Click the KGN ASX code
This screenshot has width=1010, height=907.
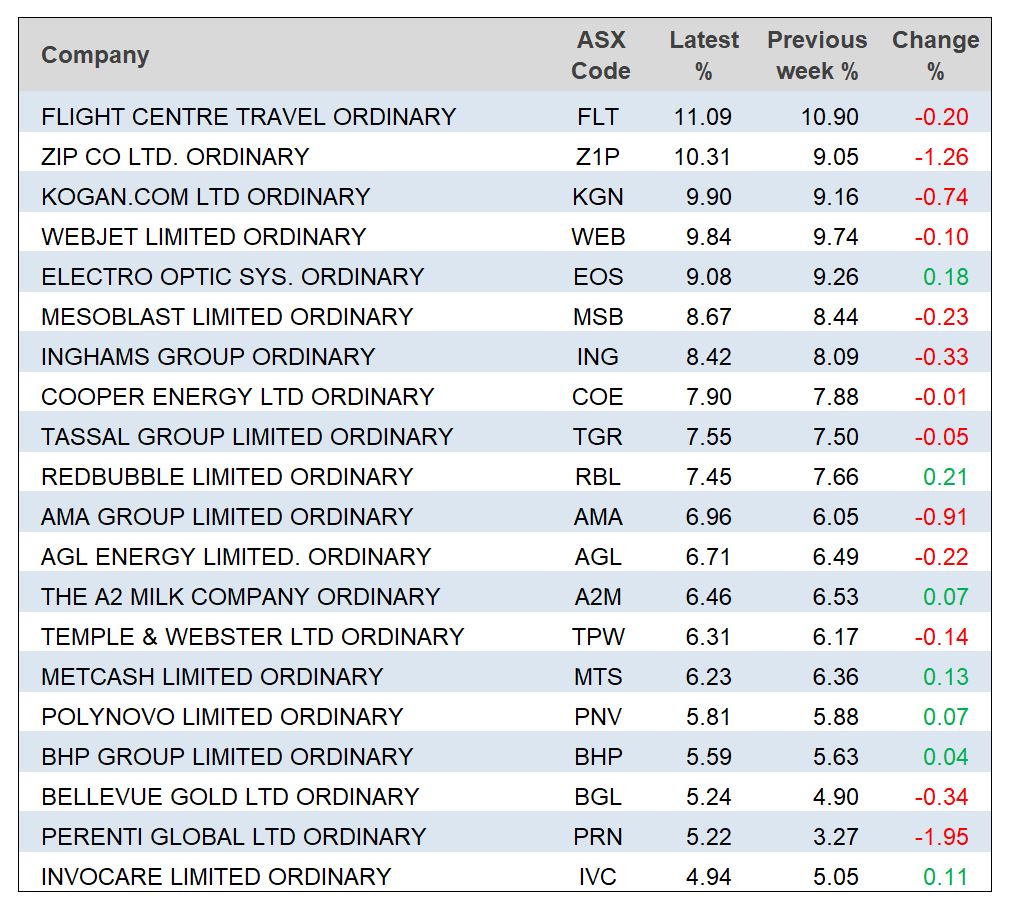click(x=598, y=197)
